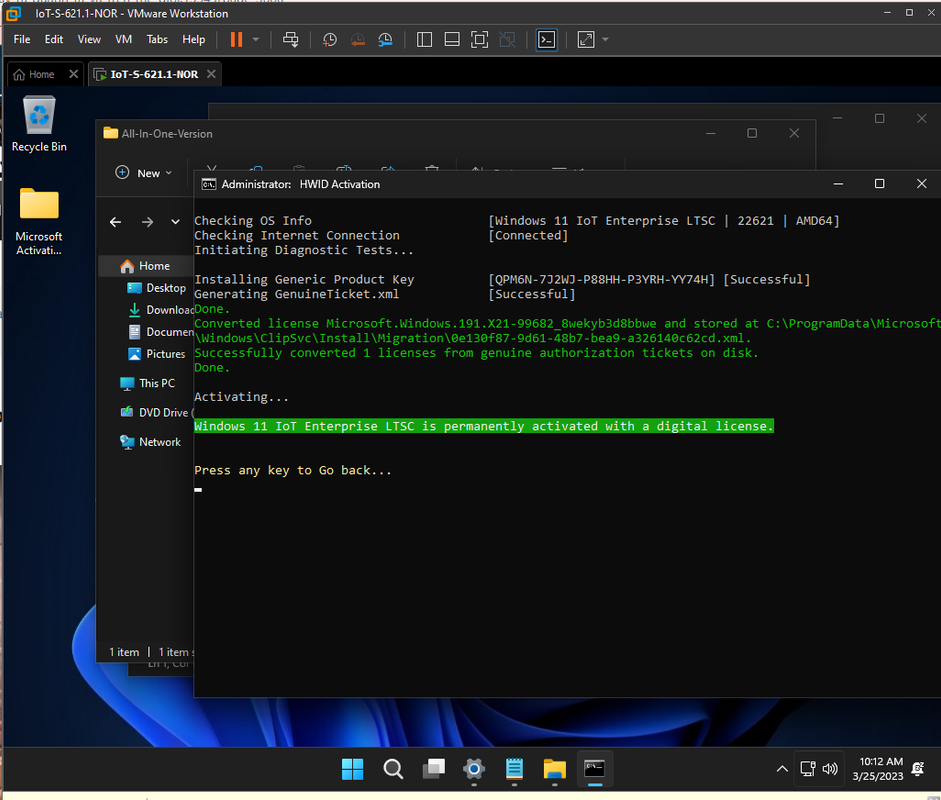The height and width of the screenshot is (800, 941).
Task: Open the Tabs menu
Action: point(157,39)
